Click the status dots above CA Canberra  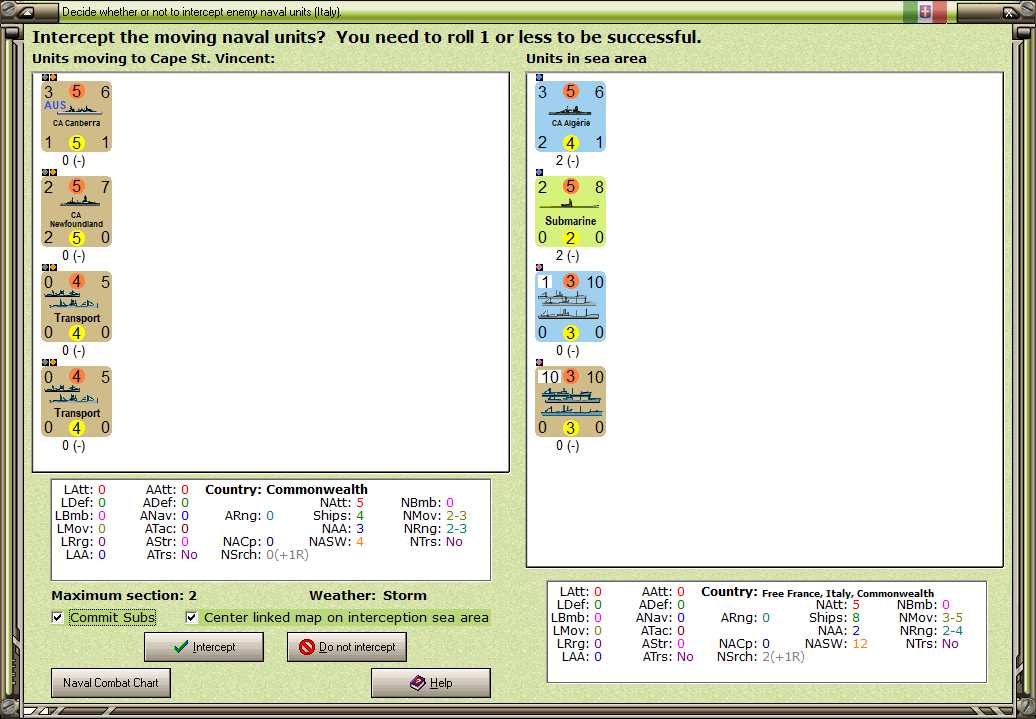pyautogui.click(x=50, y=77)
